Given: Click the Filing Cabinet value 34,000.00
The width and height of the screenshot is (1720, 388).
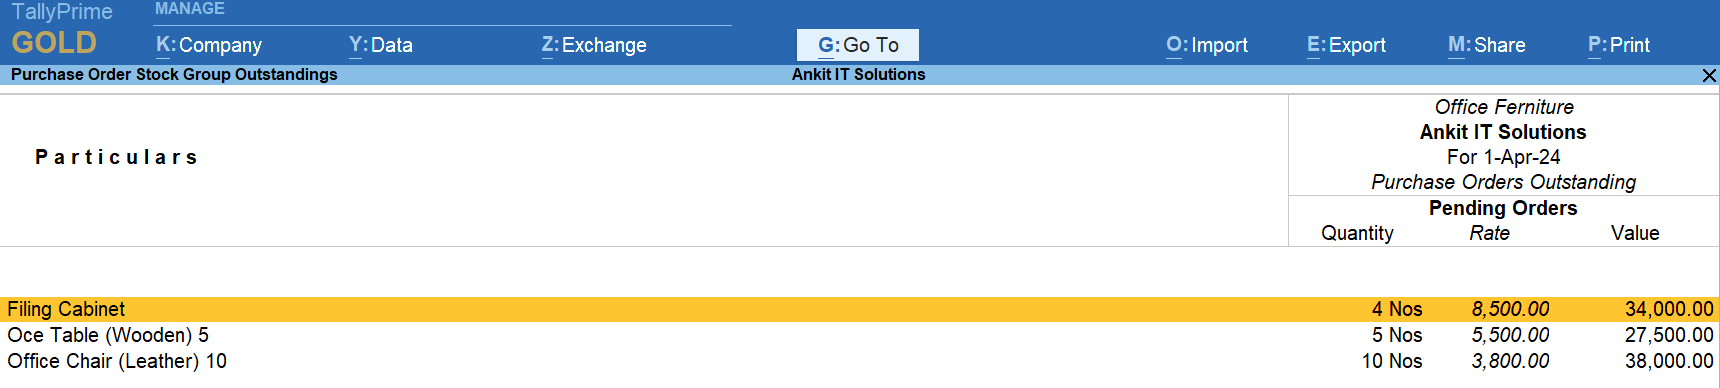Looking at the screenshot, I should coord(1669,309).
